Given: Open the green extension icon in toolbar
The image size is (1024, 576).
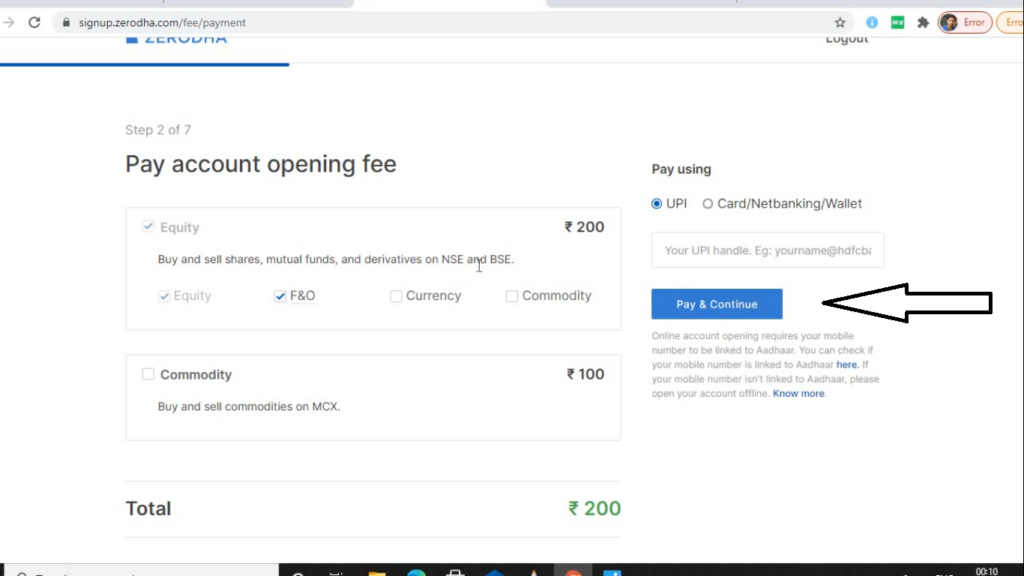Looking at the screenshot, I should pyautogui.click(x=897, y=22).
